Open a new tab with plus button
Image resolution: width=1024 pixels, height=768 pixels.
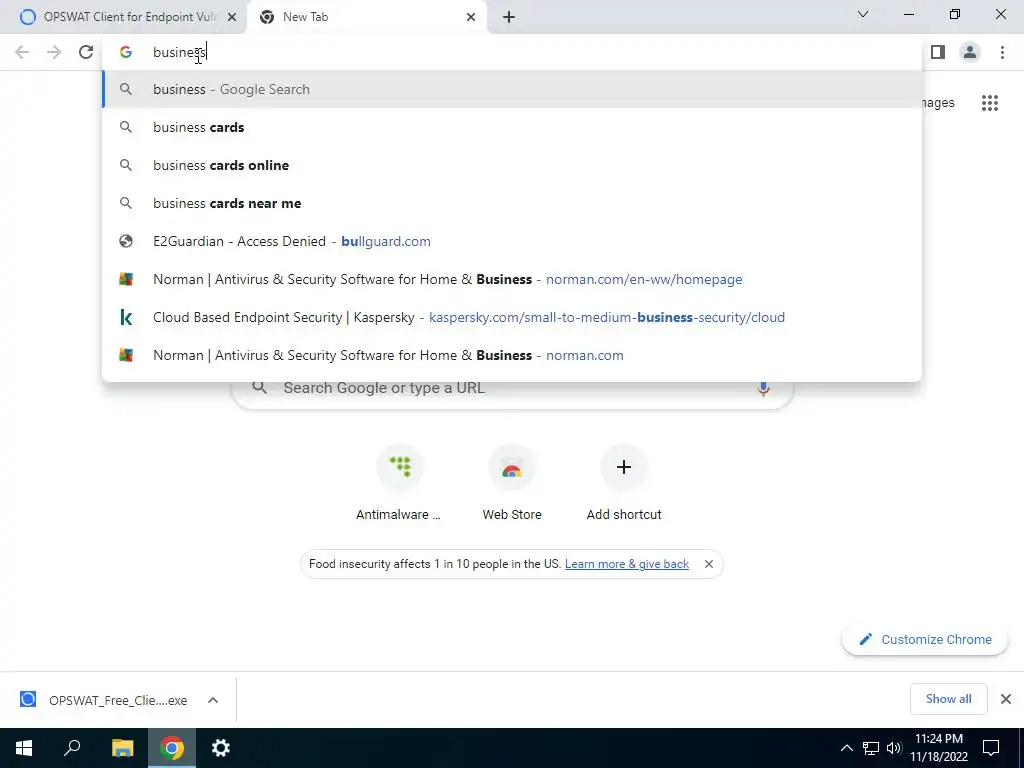point(509,17)
